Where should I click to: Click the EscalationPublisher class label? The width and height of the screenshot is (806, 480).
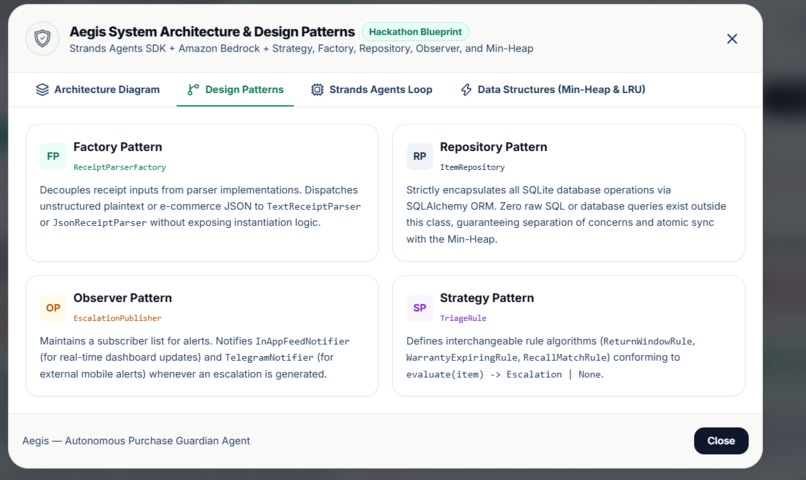tap(118, 318)
